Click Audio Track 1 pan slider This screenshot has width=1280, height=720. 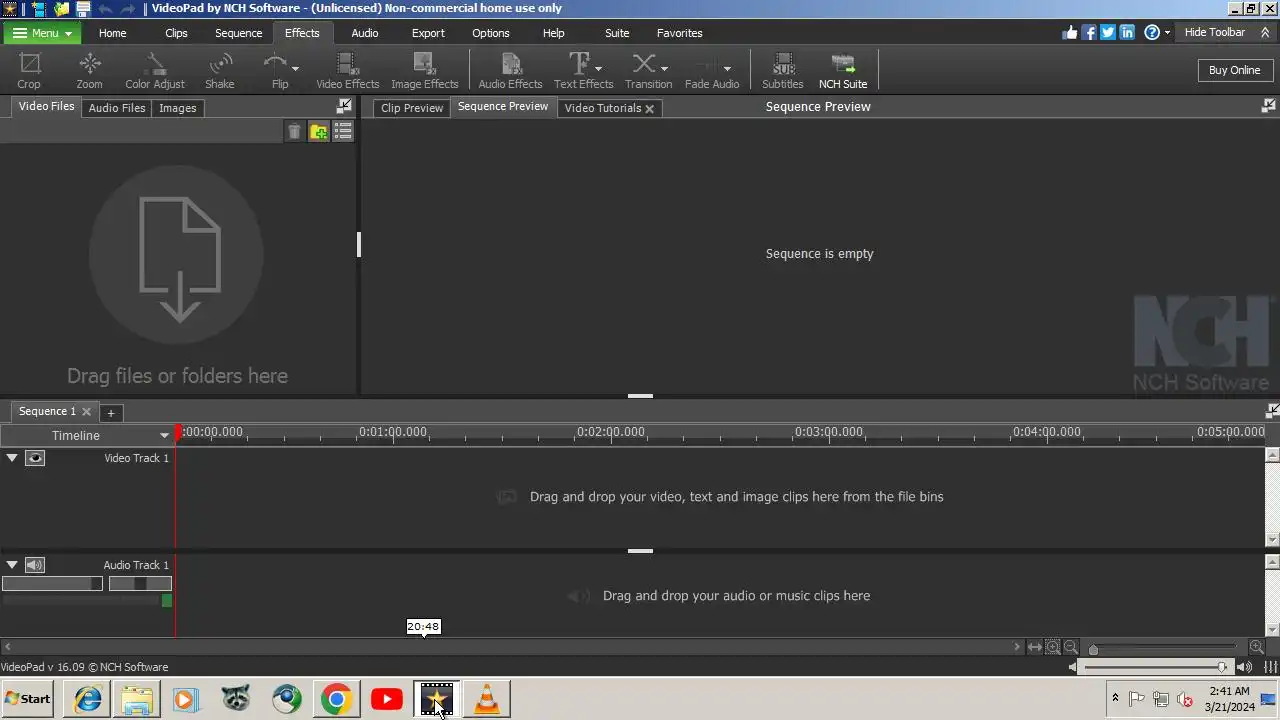click(x=140, y=584)
